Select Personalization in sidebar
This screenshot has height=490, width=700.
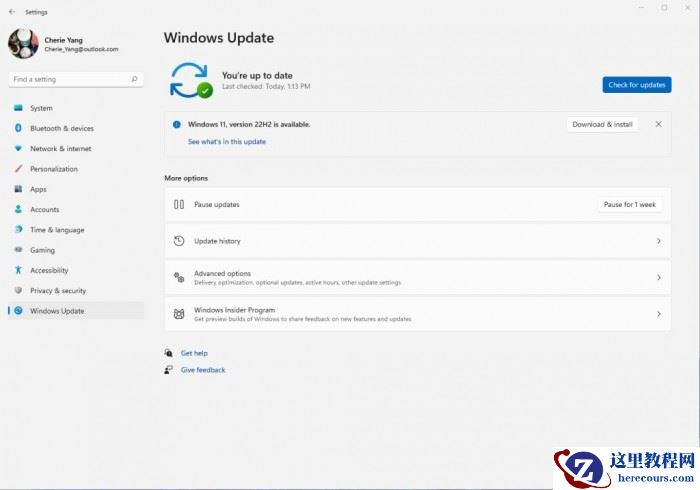tap(76, 169)
